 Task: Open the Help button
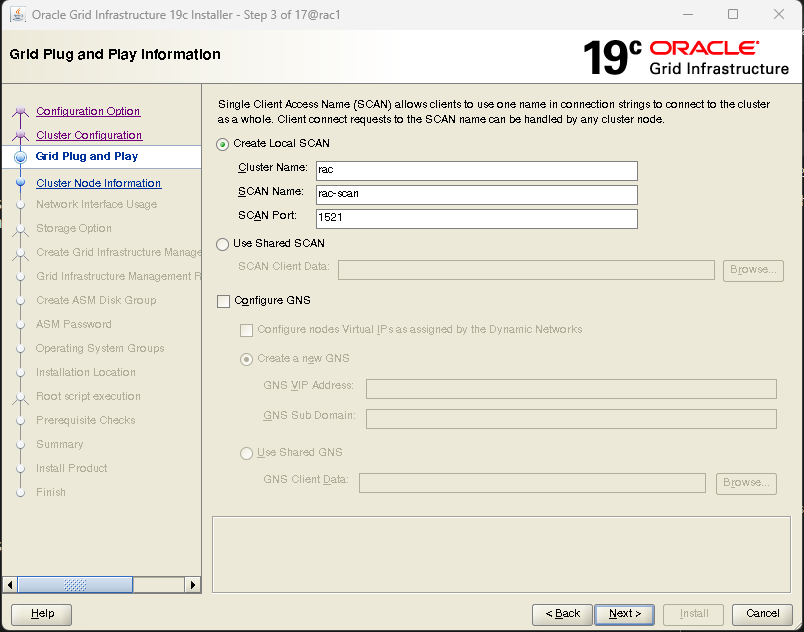(x=42, y=615)
